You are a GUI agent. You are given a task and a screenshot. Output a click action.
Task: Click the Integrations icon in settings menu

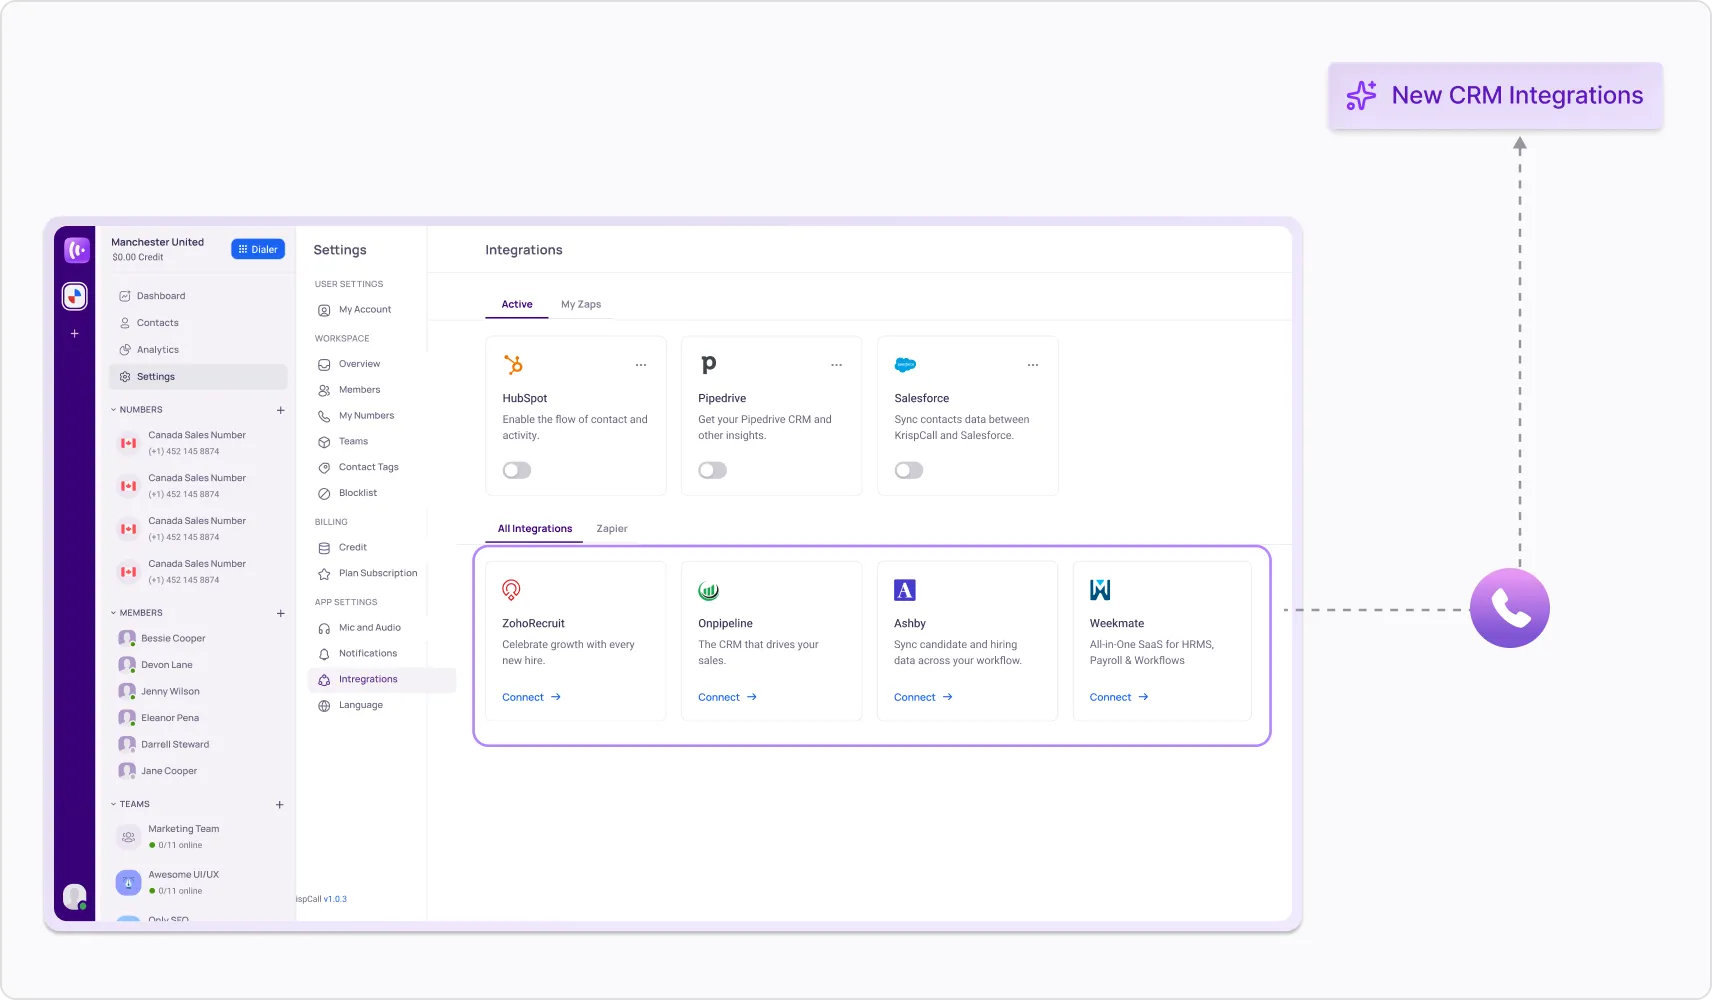[324, 680]
